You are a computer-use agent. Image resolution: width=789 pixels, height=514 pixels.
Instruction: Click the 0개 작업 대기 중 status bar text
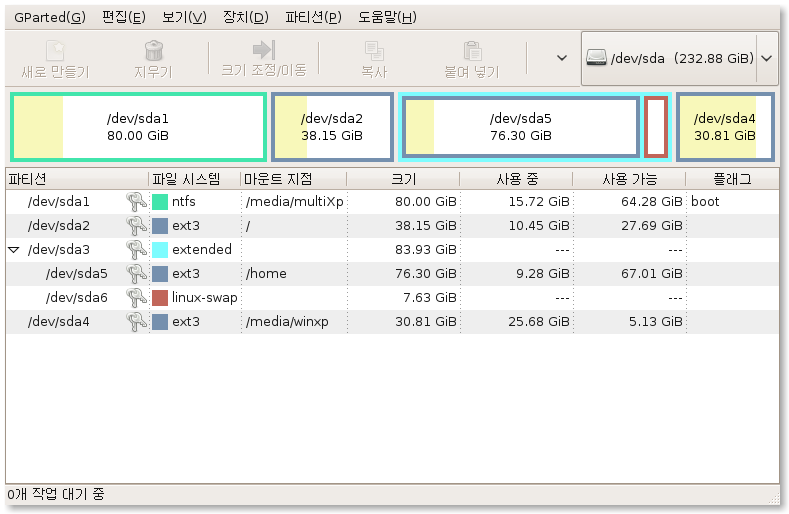pos(56,494)
